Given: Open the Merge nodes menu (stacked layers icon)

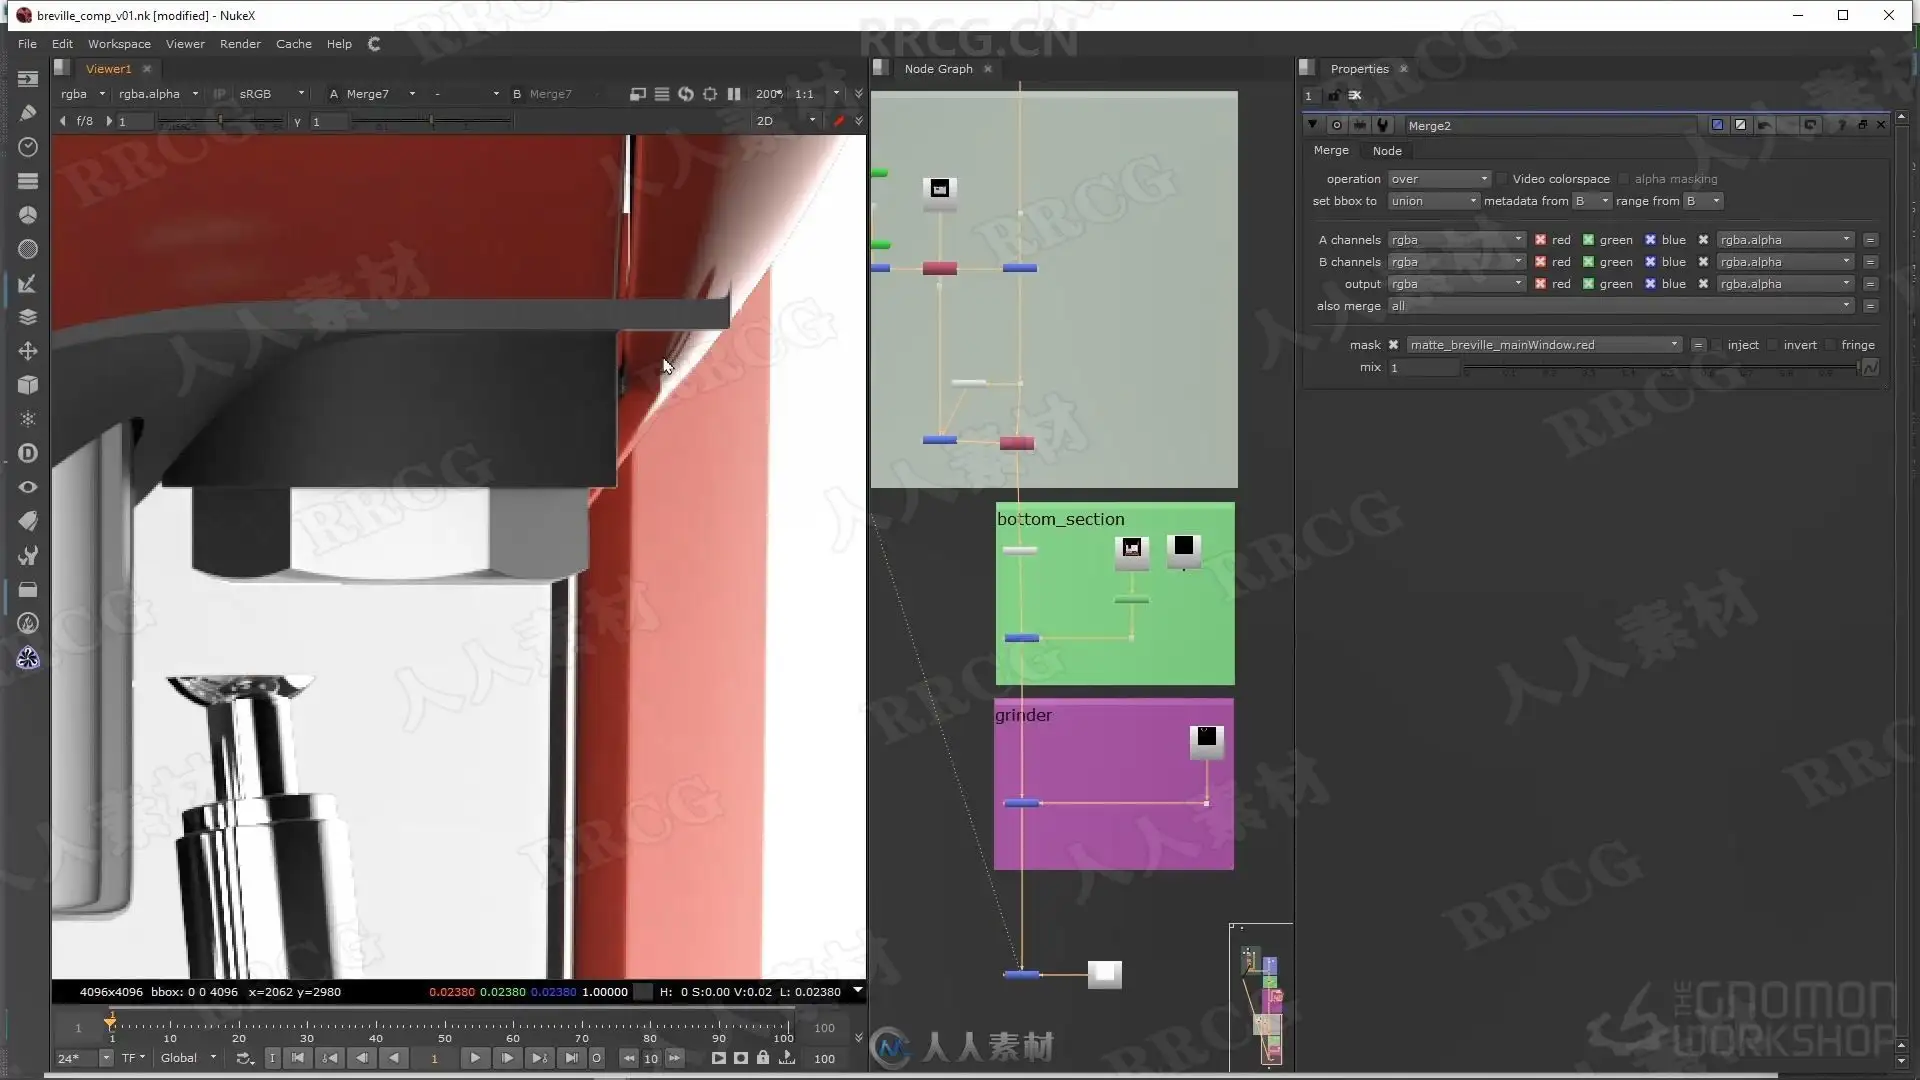Looking at the screenshot, I should [x=28, y=317].
